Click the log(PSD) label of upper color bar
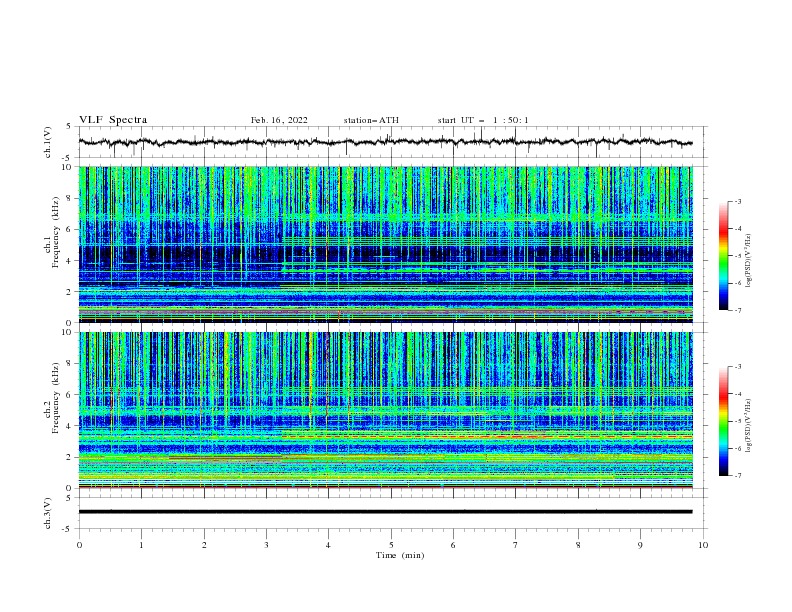The width and height of the screenshot is (792, 612). [749, 261]
